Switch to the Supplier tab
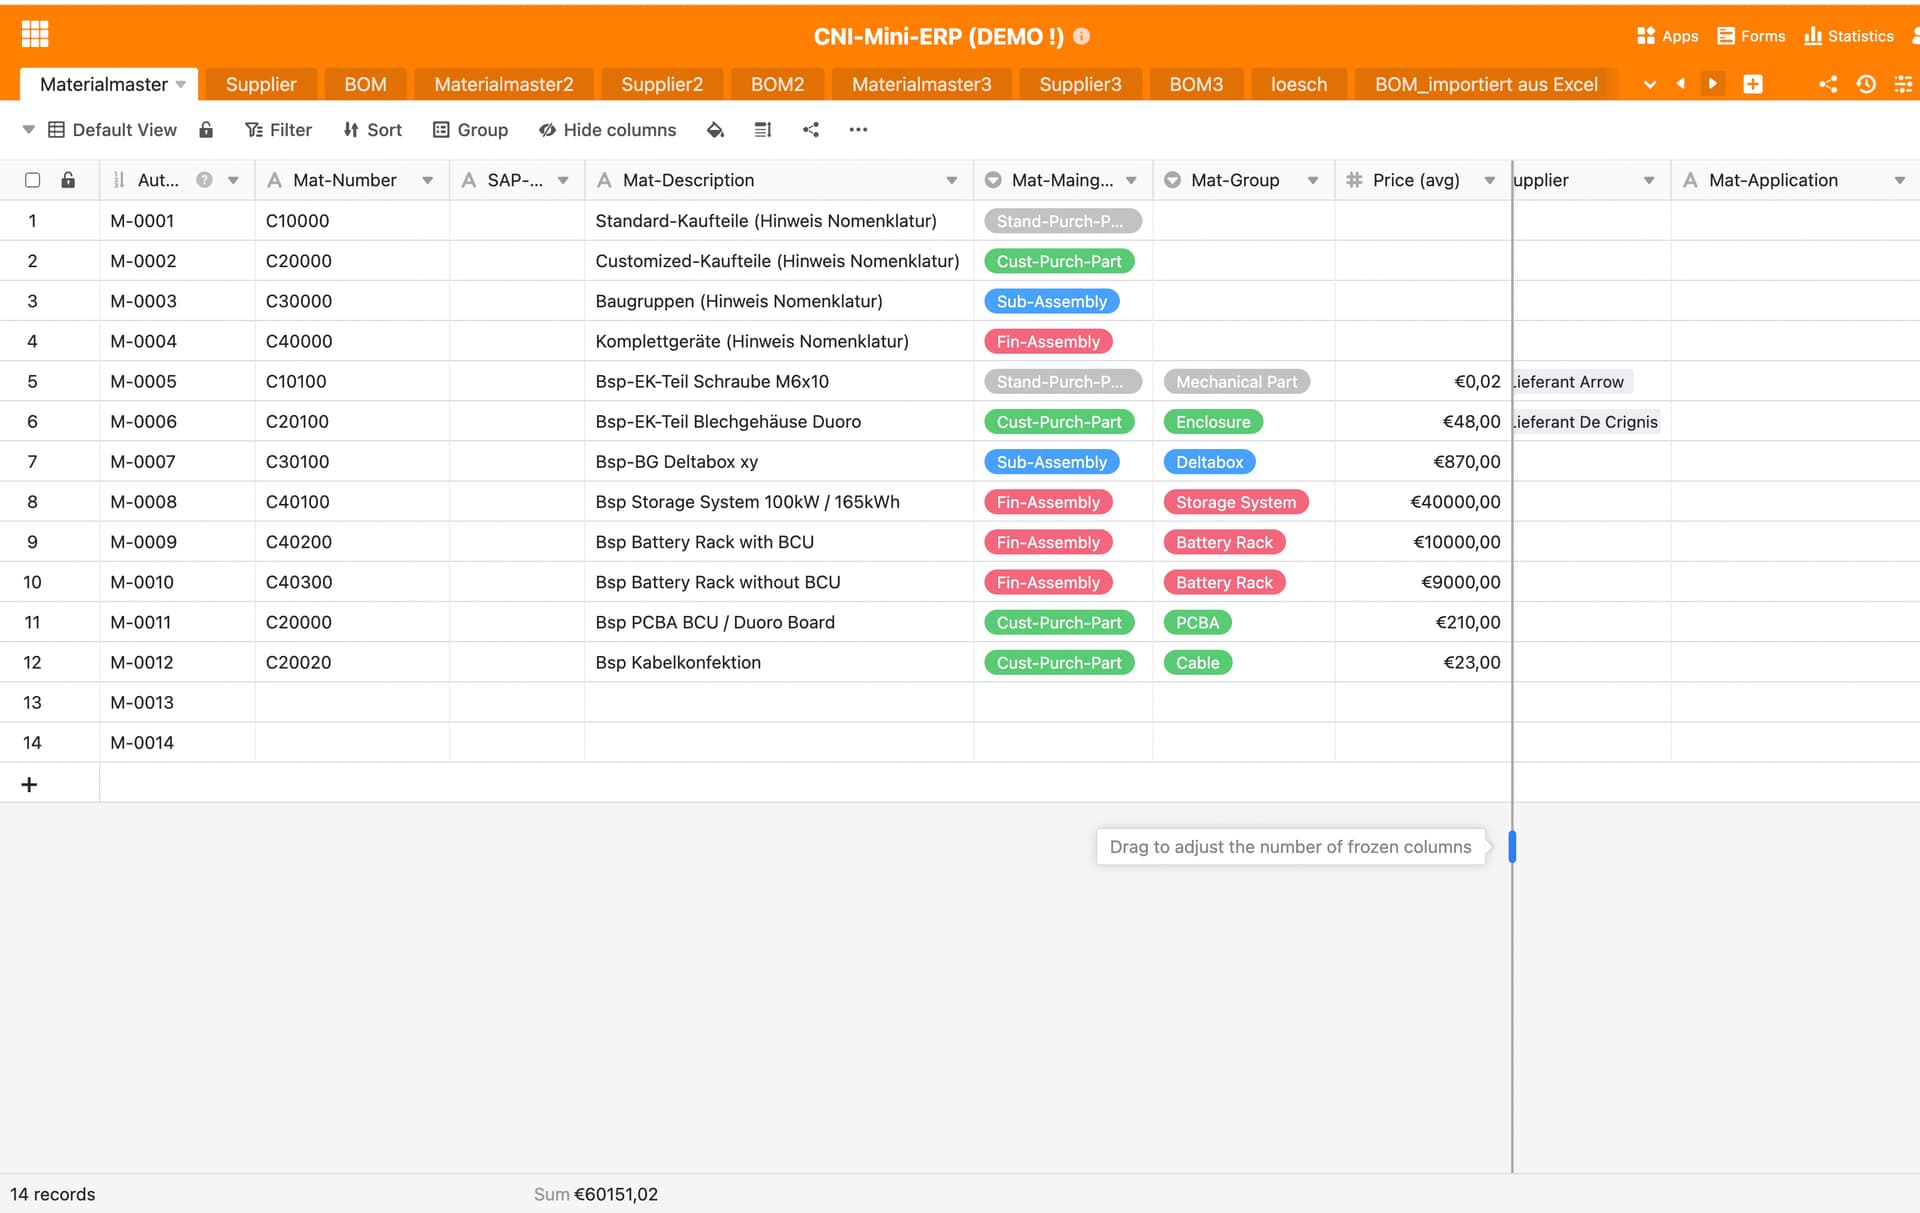 pyautogui.click(x=260, y=84)
